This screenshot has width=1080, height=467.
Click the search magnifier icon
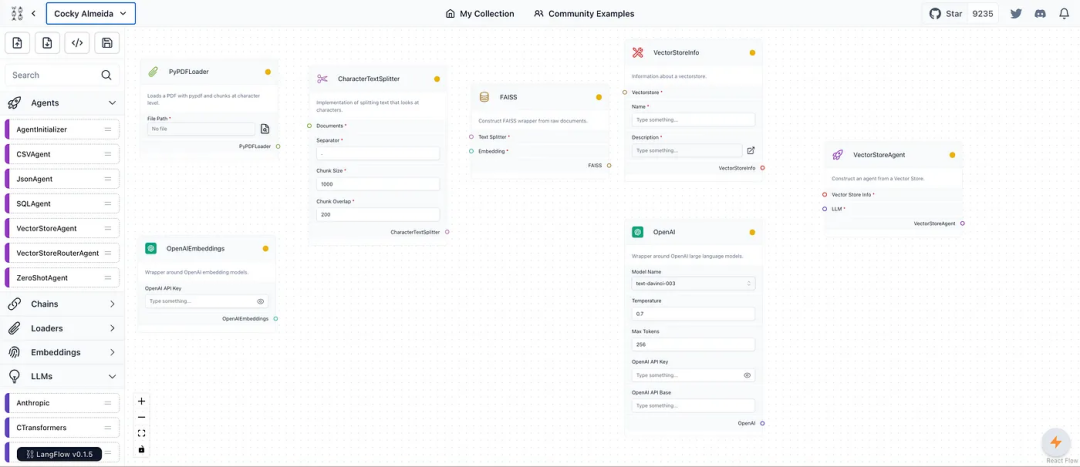point(106,75)
